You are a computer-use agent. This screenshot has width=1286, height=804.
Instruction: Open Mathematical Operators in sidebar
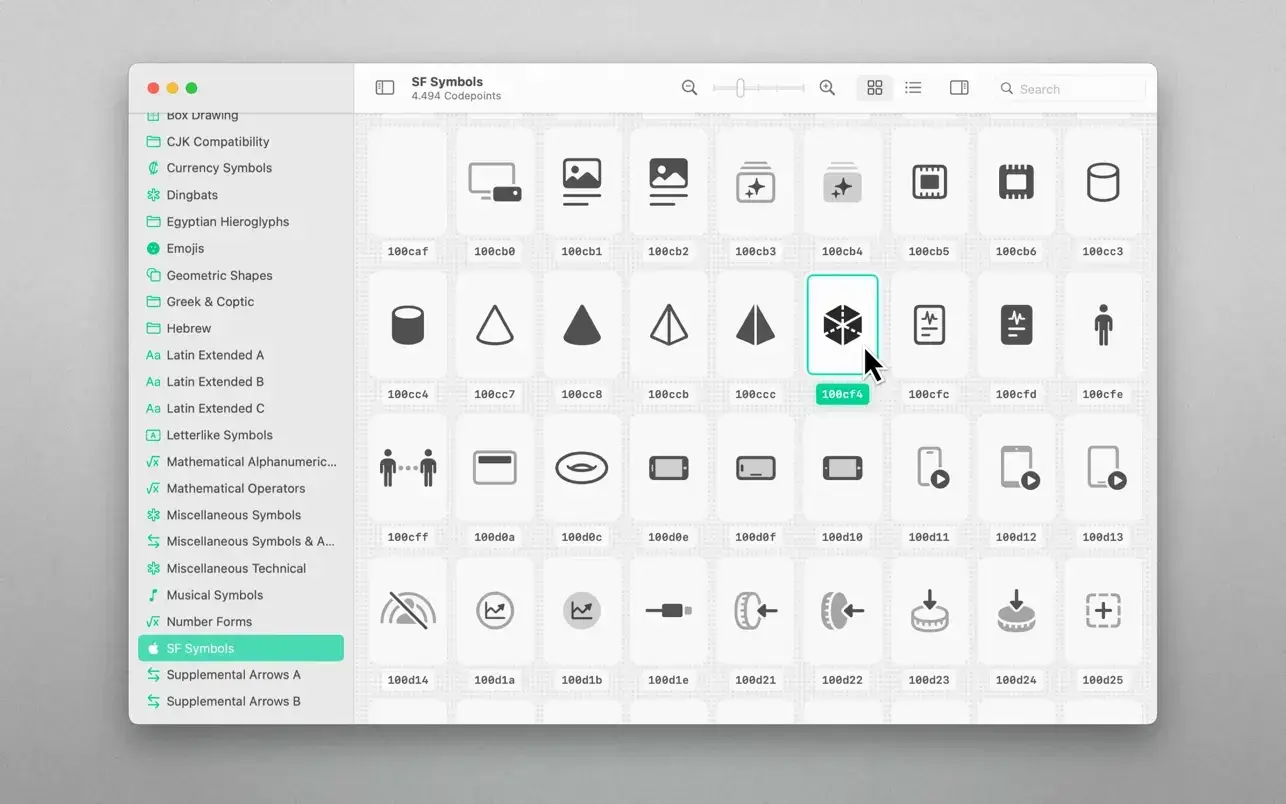[235, 488]
